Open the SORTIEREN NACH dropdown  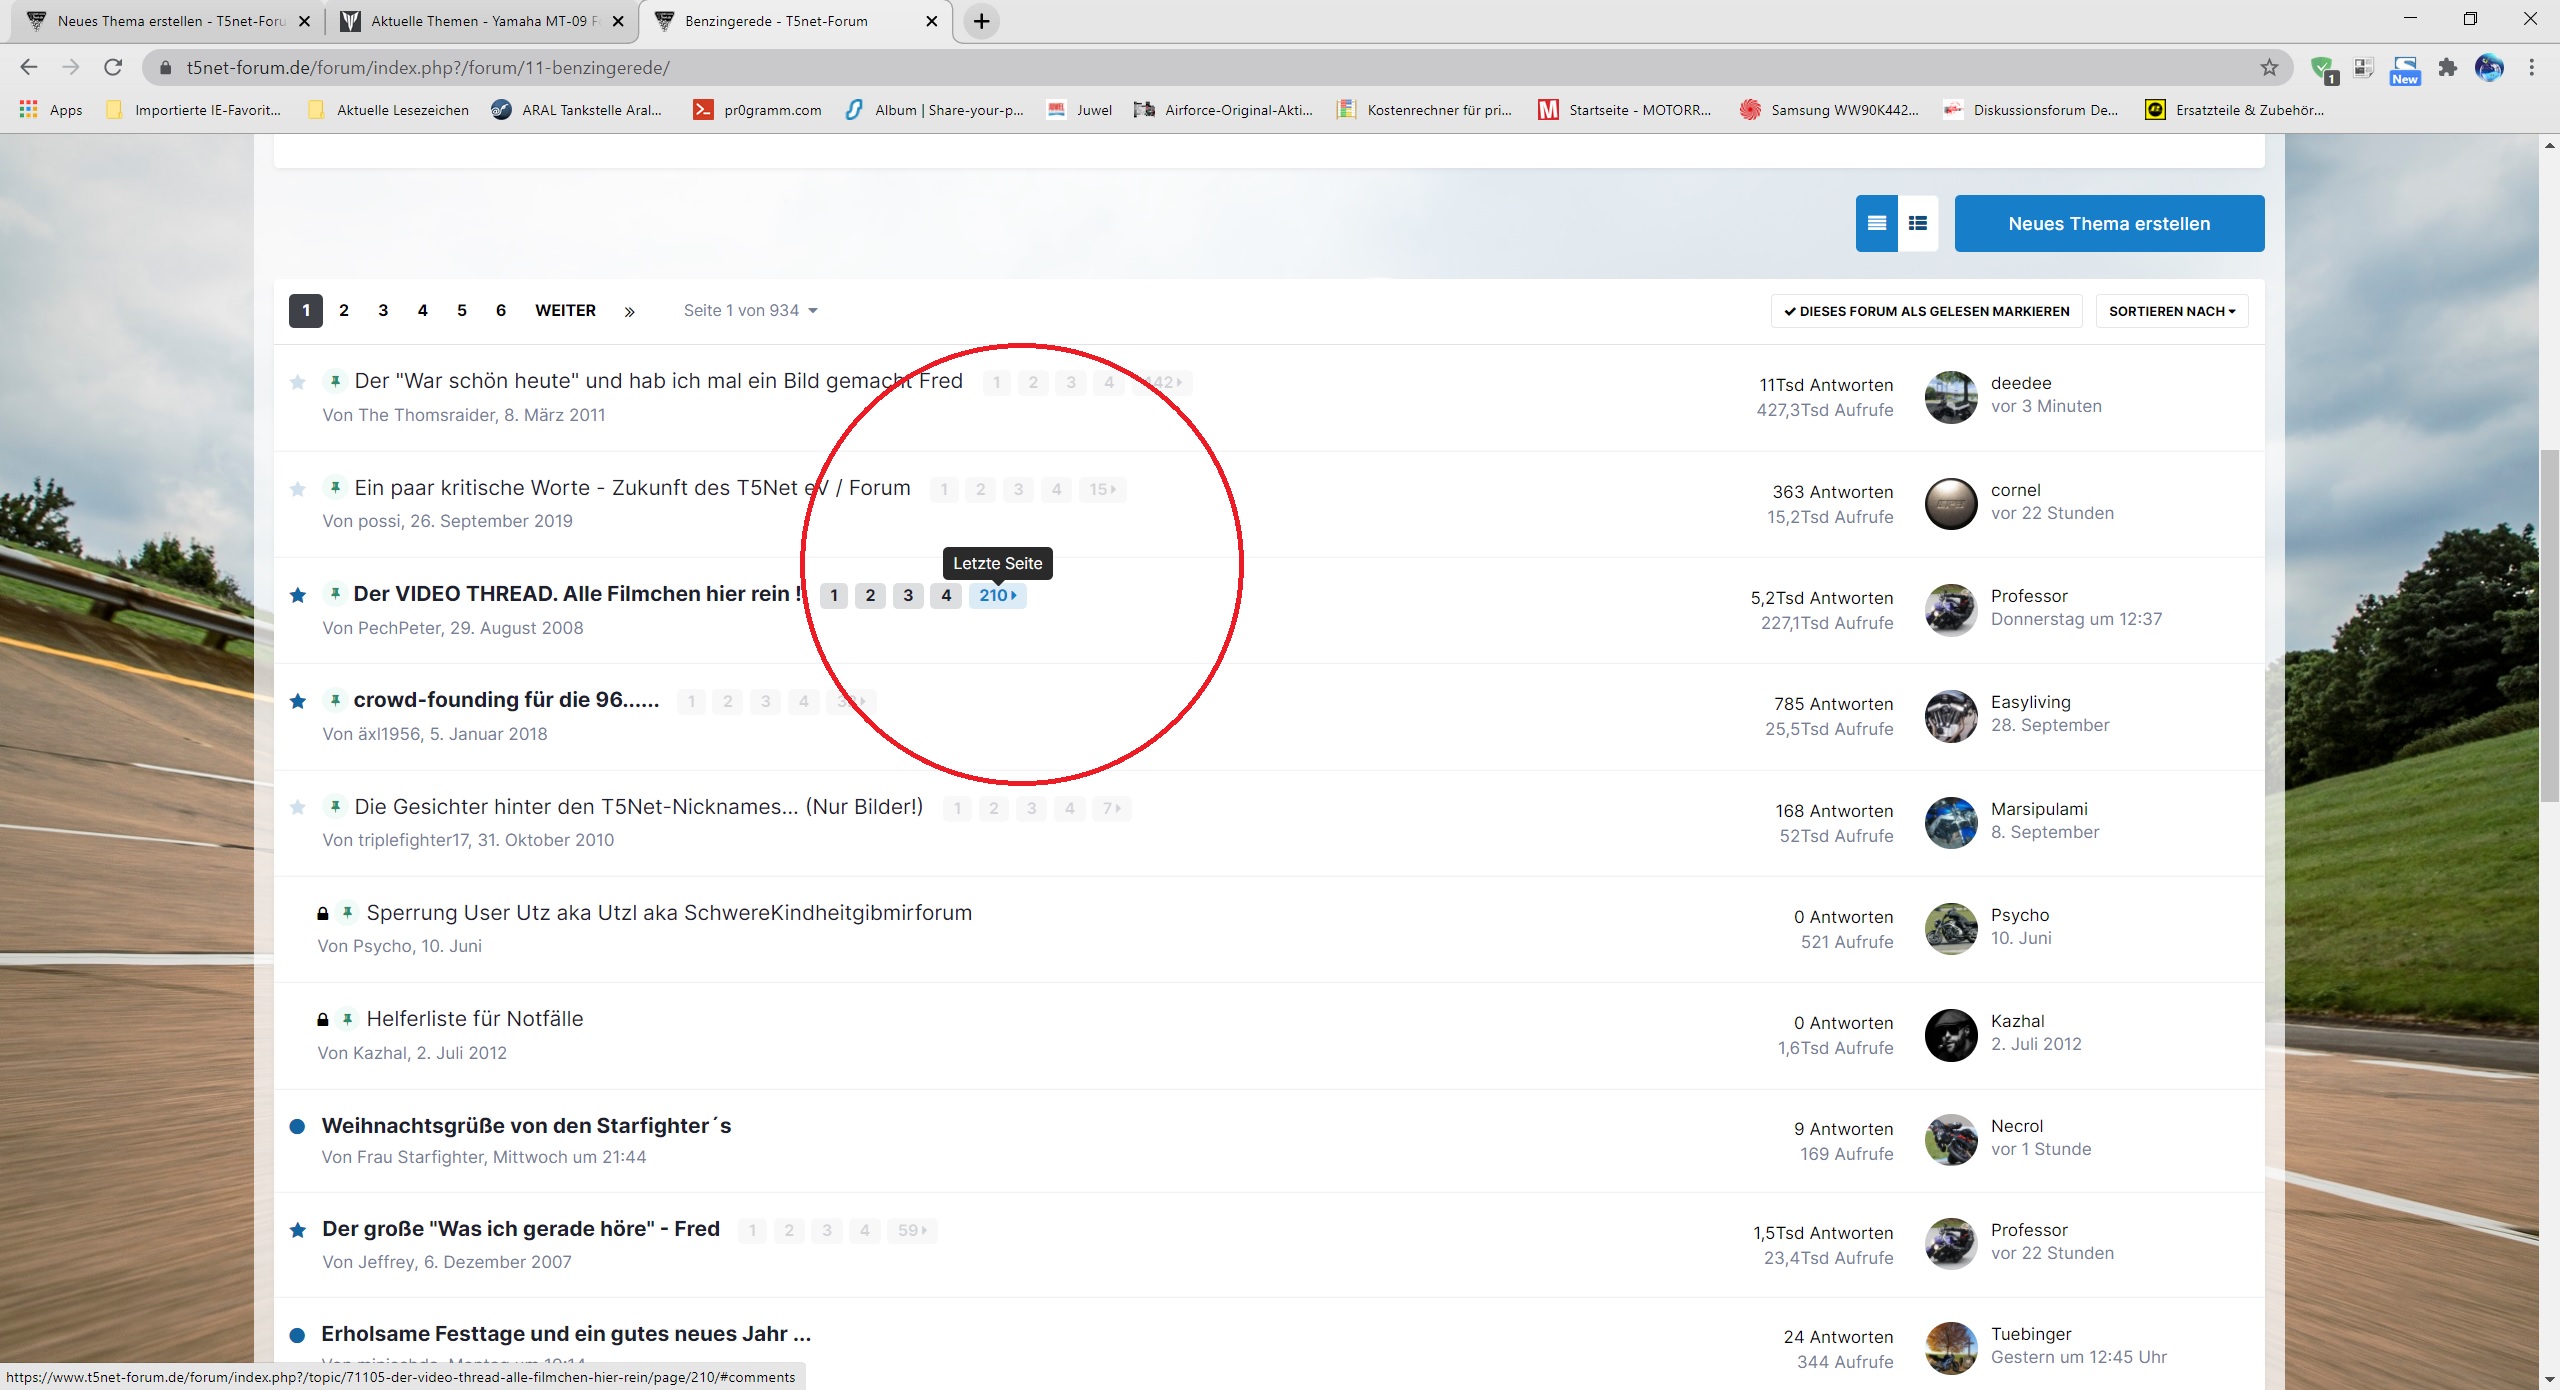tap(2172, 311)
